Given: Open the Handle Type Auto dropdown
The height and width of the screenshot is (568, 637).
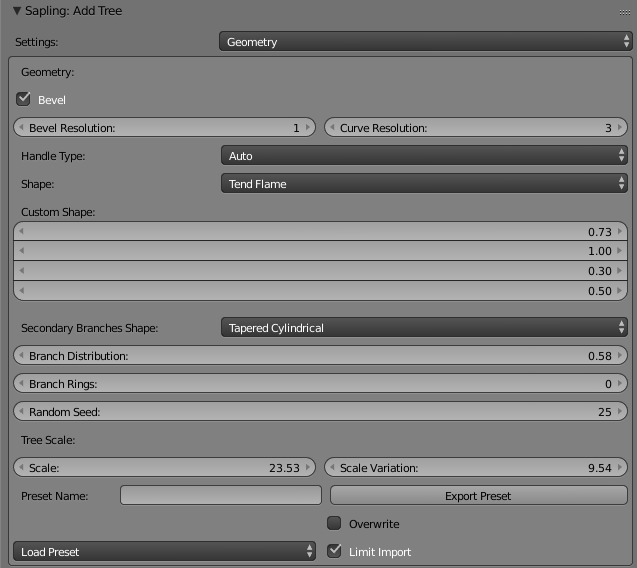Looking at the screenshot, I should click(425, 156).
